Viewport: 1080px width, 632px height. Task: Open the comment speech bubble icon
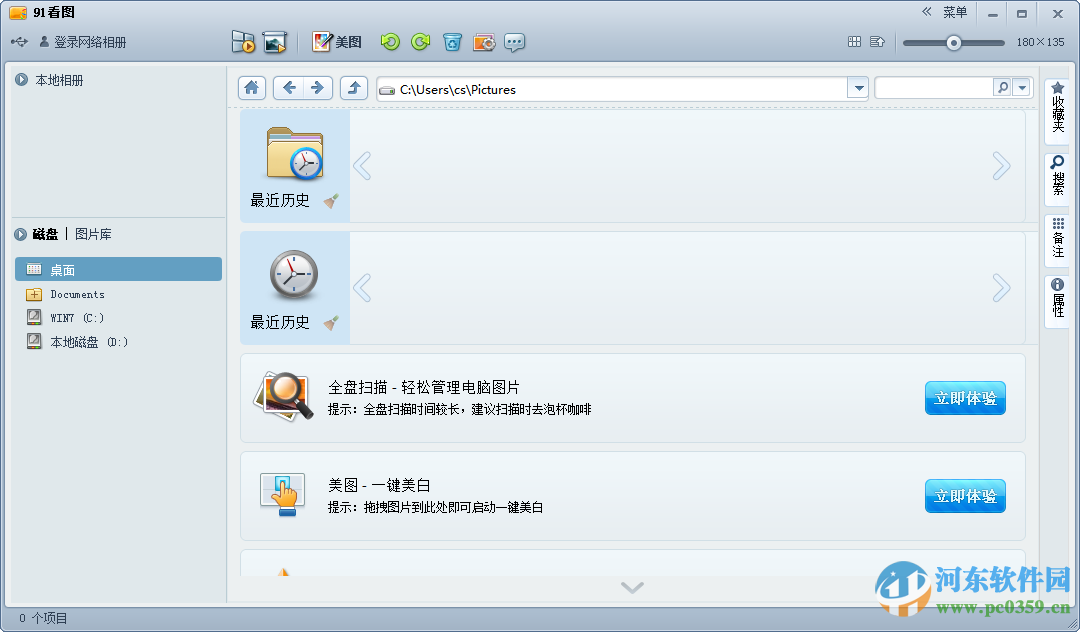pyautogui.click(x=515, y=42)
